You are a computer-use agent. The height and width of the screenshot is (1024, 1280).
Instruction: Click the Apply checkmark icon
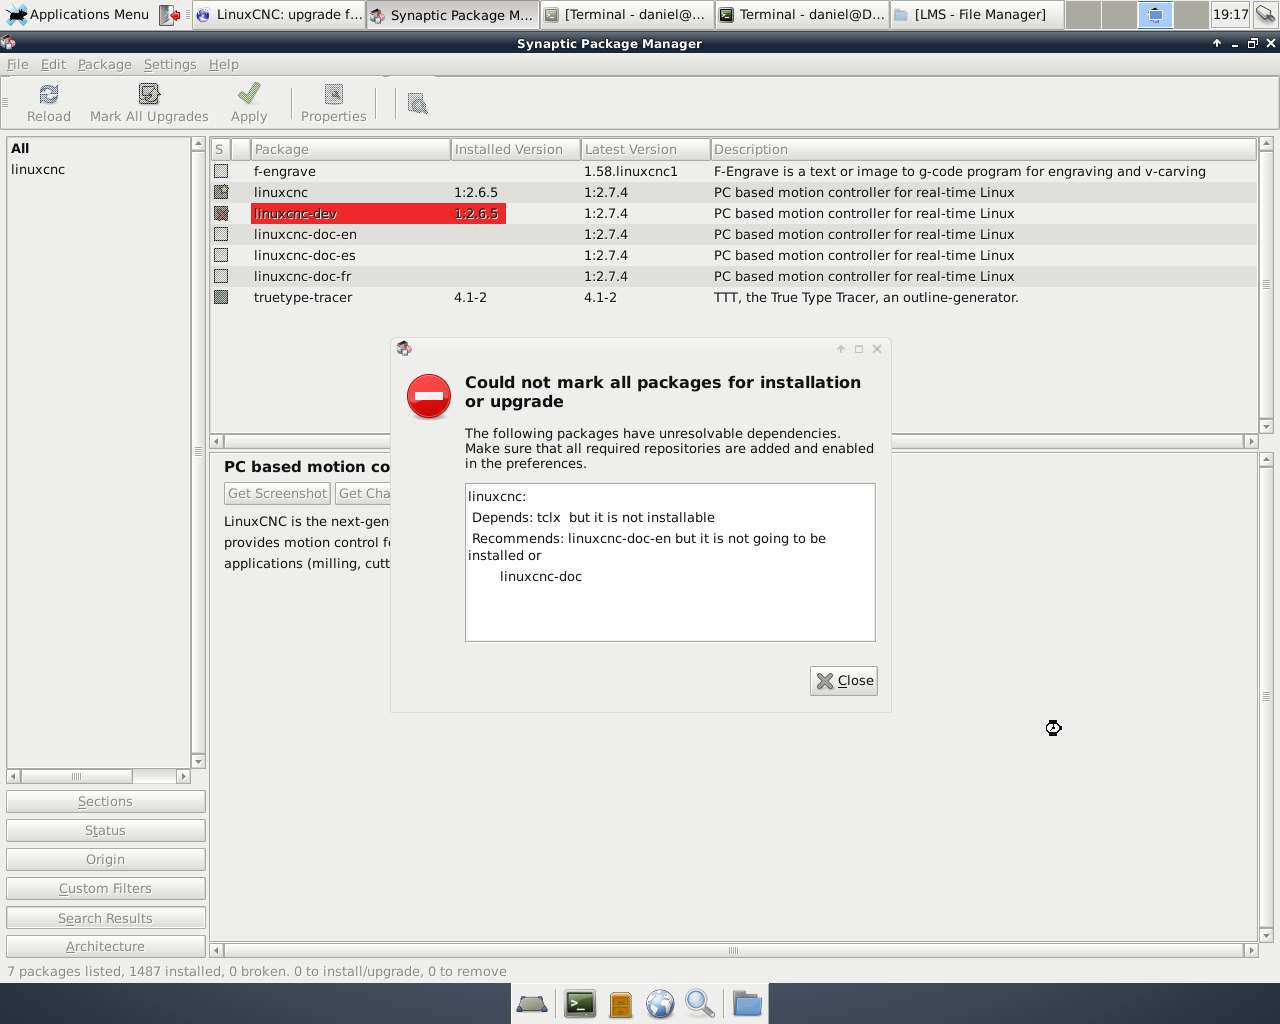coord(249,94)
